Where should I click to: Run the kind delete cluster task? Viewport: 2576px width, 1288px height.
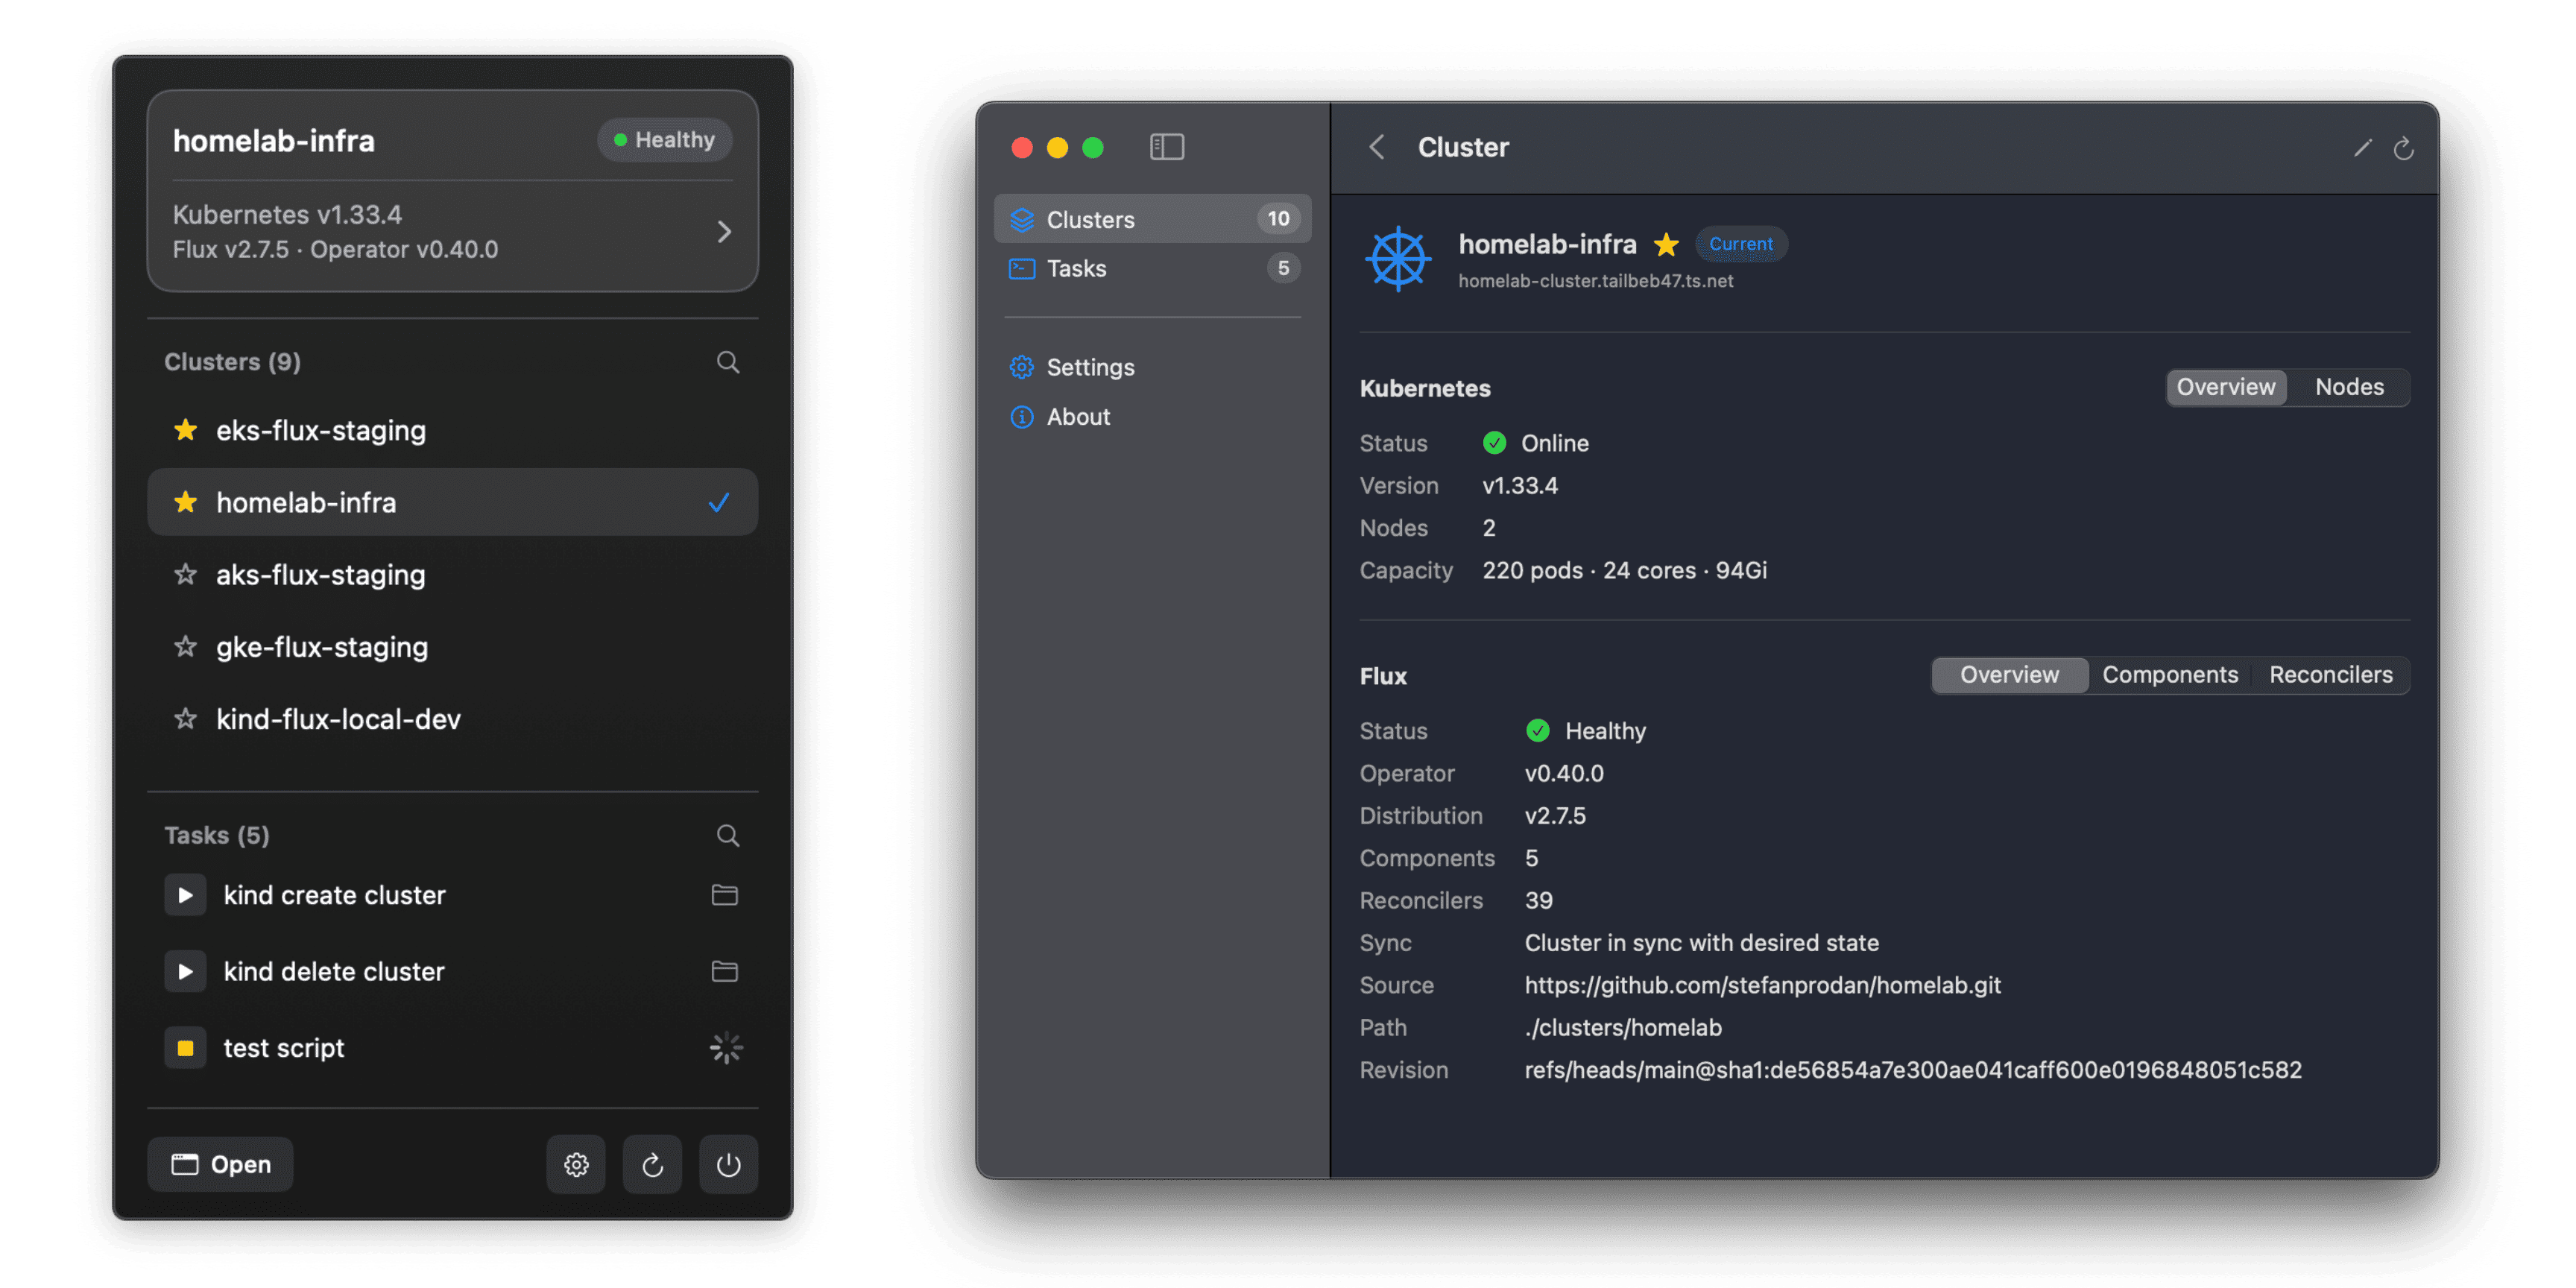point(185,971)
